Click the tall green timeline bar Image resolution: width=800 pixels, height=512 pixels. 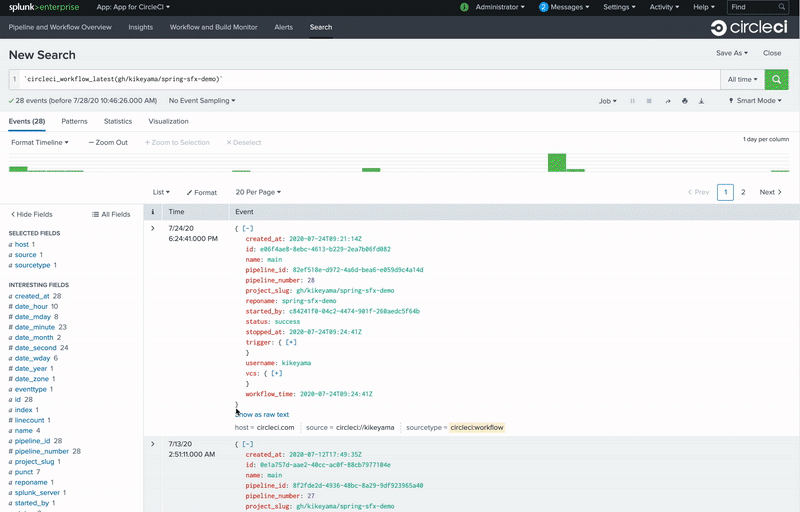tap(557, 163)
